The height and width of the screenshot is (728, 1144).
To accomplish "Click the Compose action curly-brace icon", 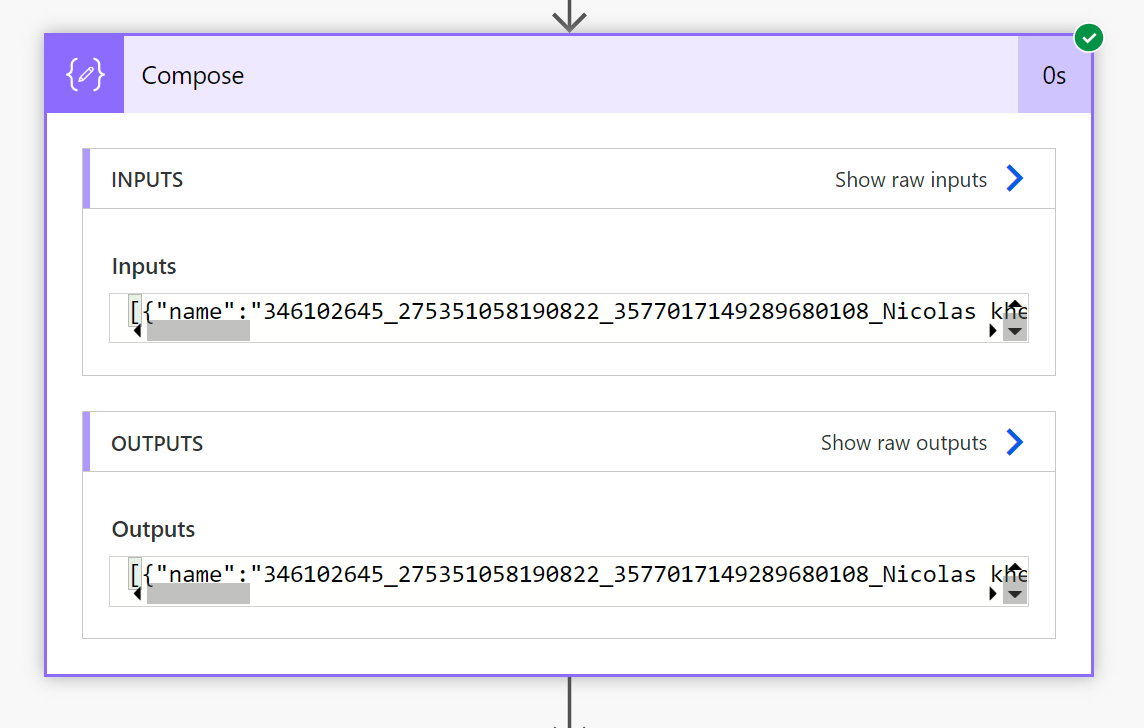I will coord(85,75).
